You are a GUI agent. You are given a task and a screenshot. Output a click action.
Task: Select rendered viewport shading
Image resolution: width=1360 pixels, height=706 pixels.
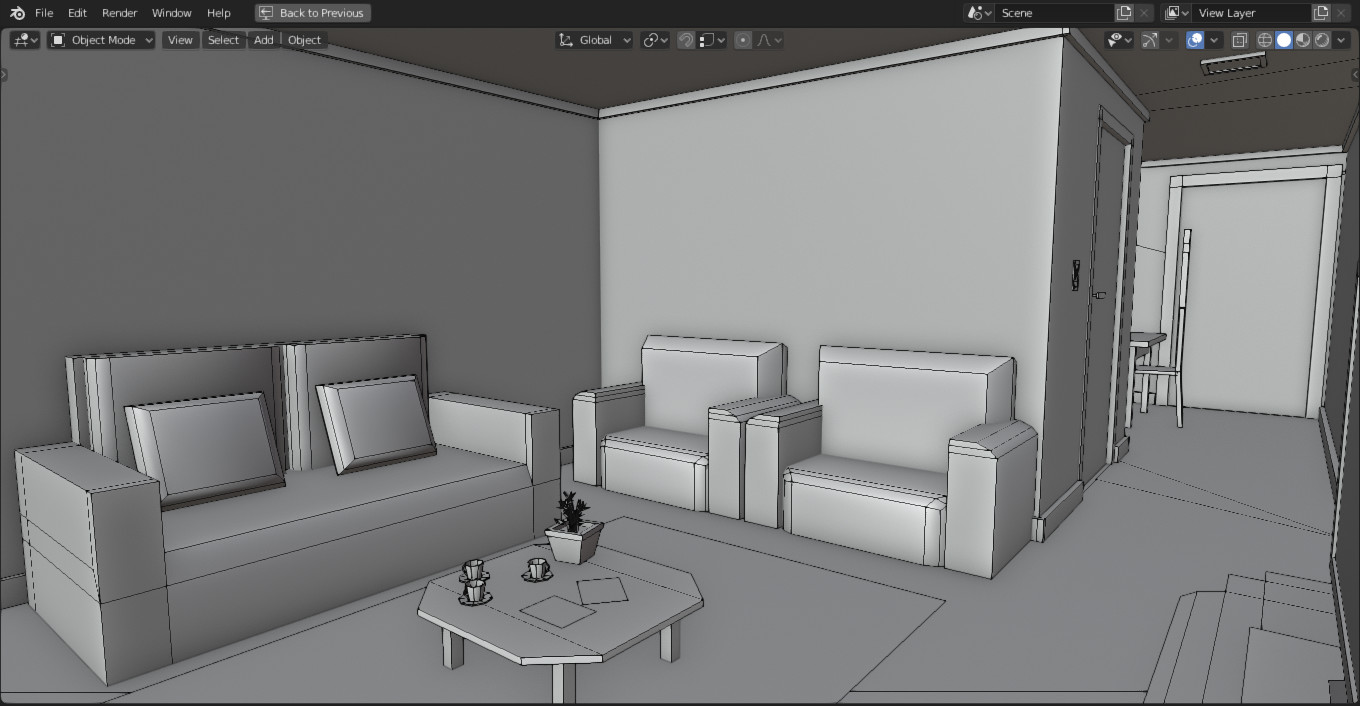point(1322,40)
